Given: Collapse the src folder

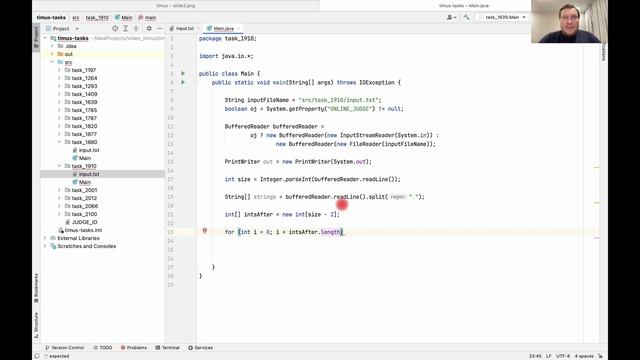Looking at the screenshot, I should (52, 62).
